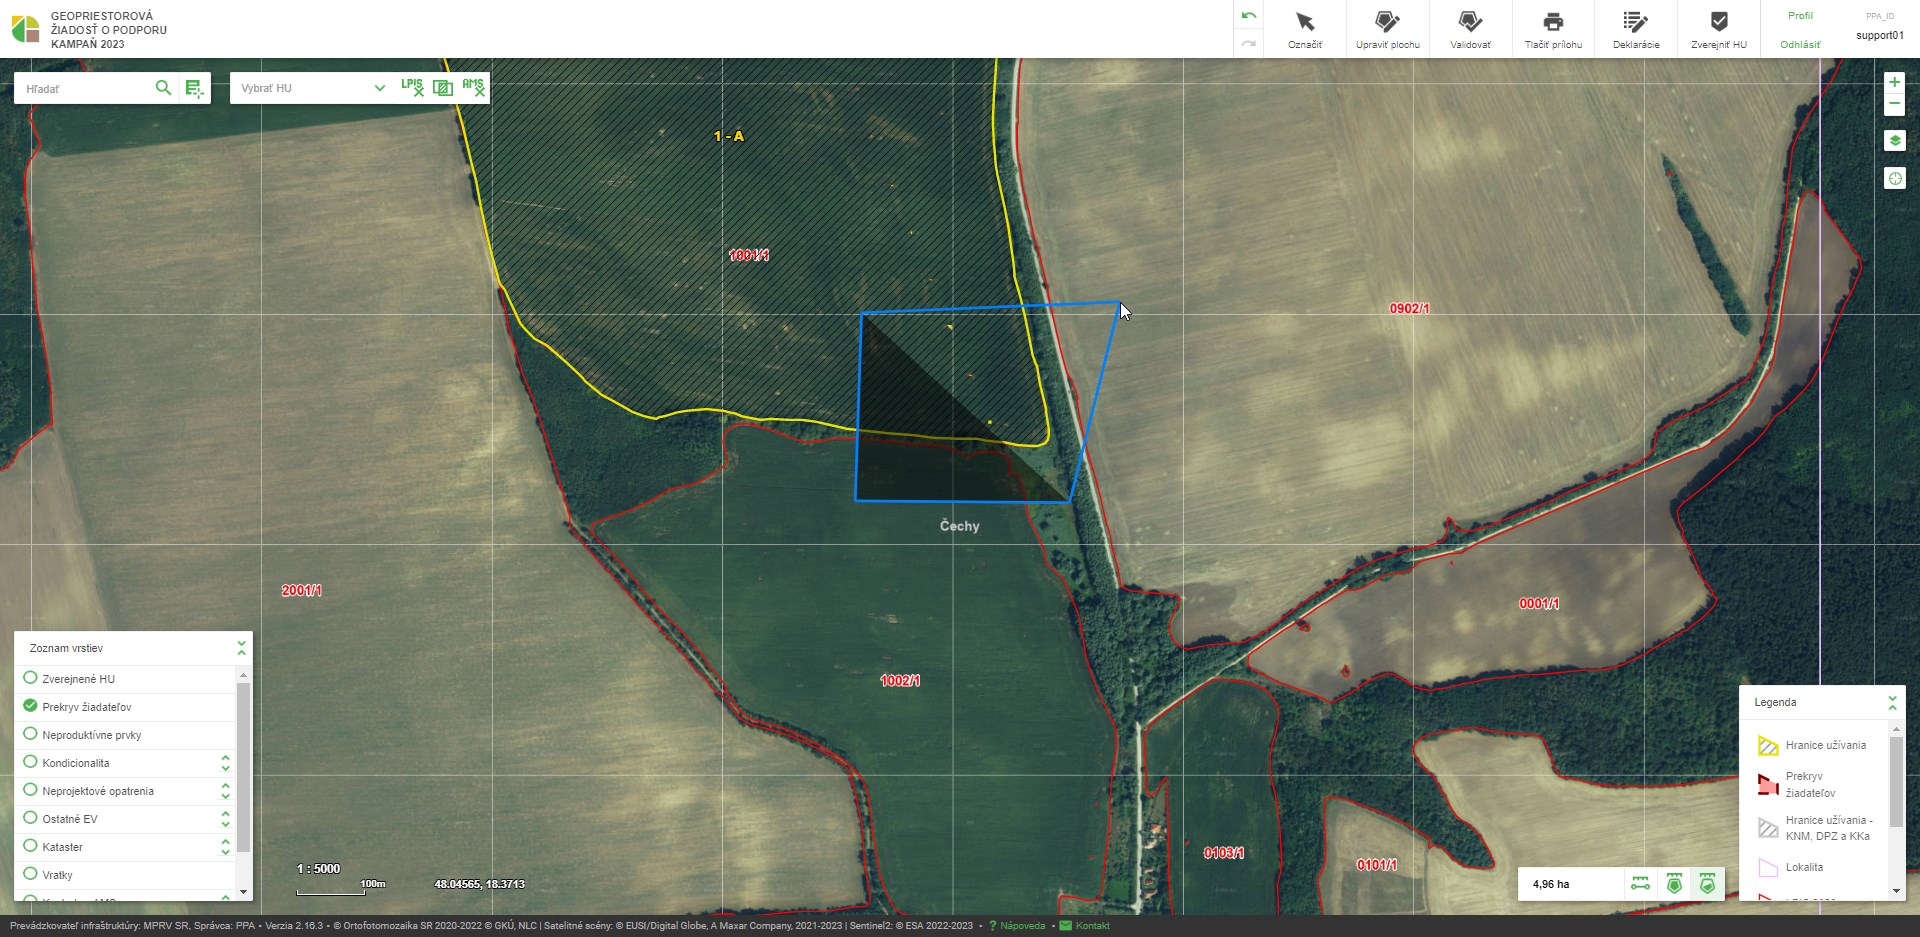Click the Čechy place name label
The height and width of the screenshot is (937, 1920).
959,525
